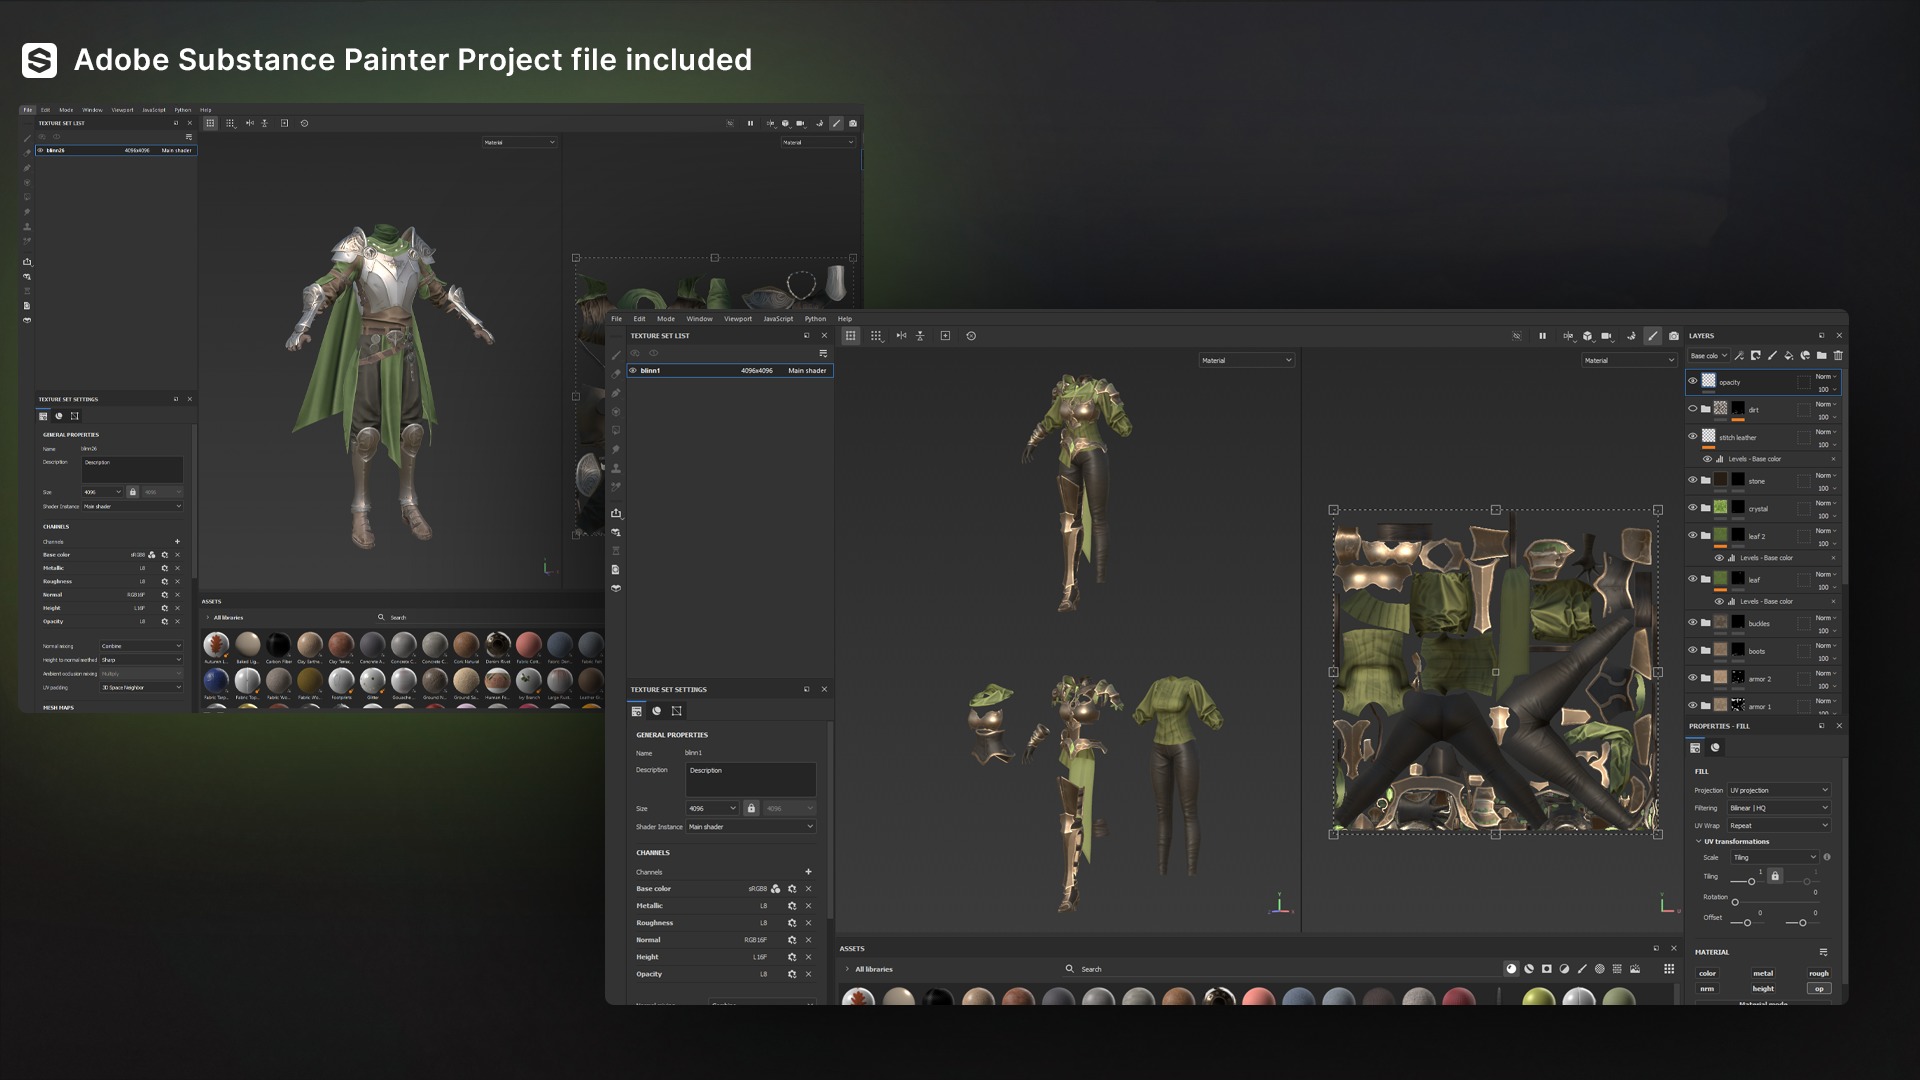Delete selected layer with trash icon
Image resolution: width=1920 pixels, height=1080 pixels.
(x=1838, y=355)
